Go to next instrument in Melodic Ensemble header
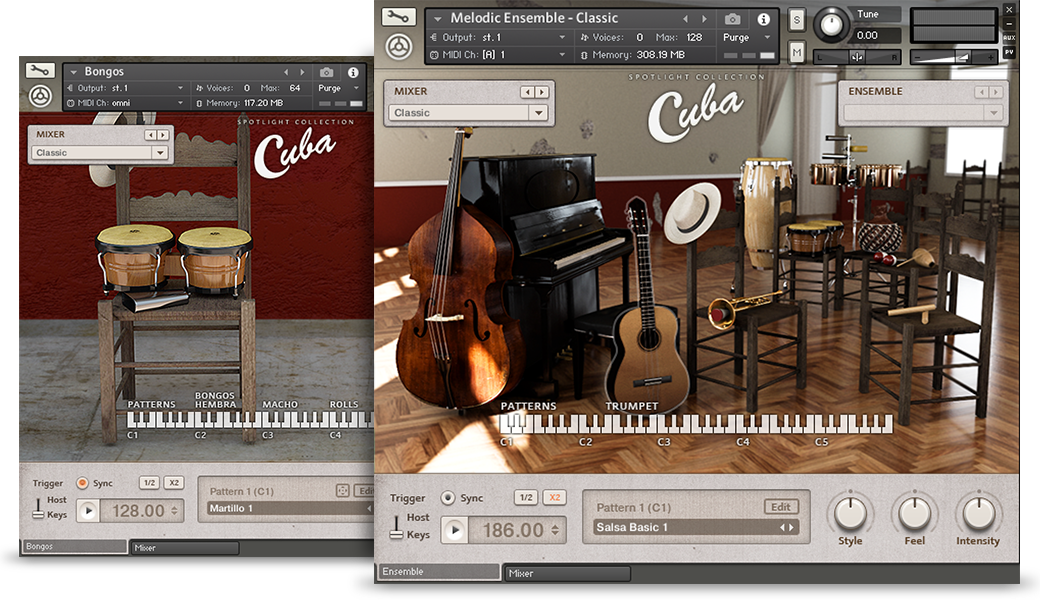 point(704,19)
